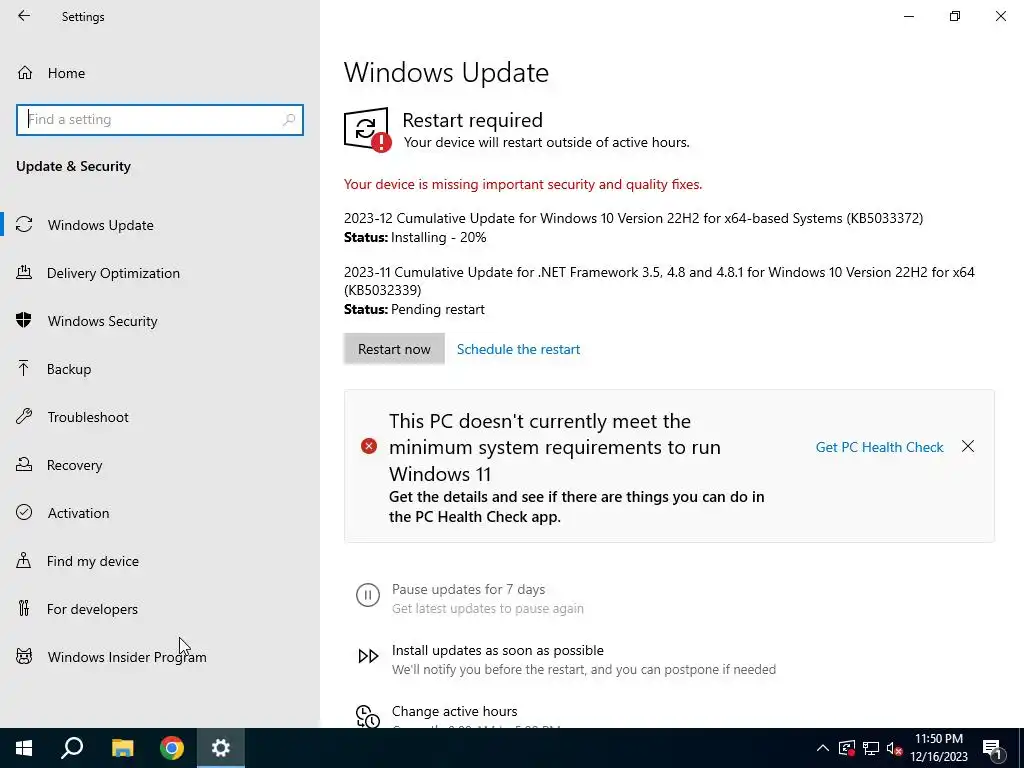The image size is (1024, 768).
Task: Click the Windows Update sync arrows icon in sidebar
Action: click(24, 225)
